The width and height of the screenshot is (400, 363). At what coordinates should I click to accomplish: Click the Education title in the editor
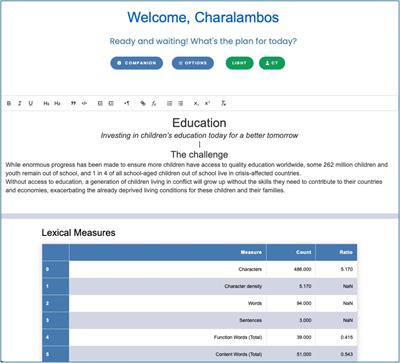coord(199,123)
